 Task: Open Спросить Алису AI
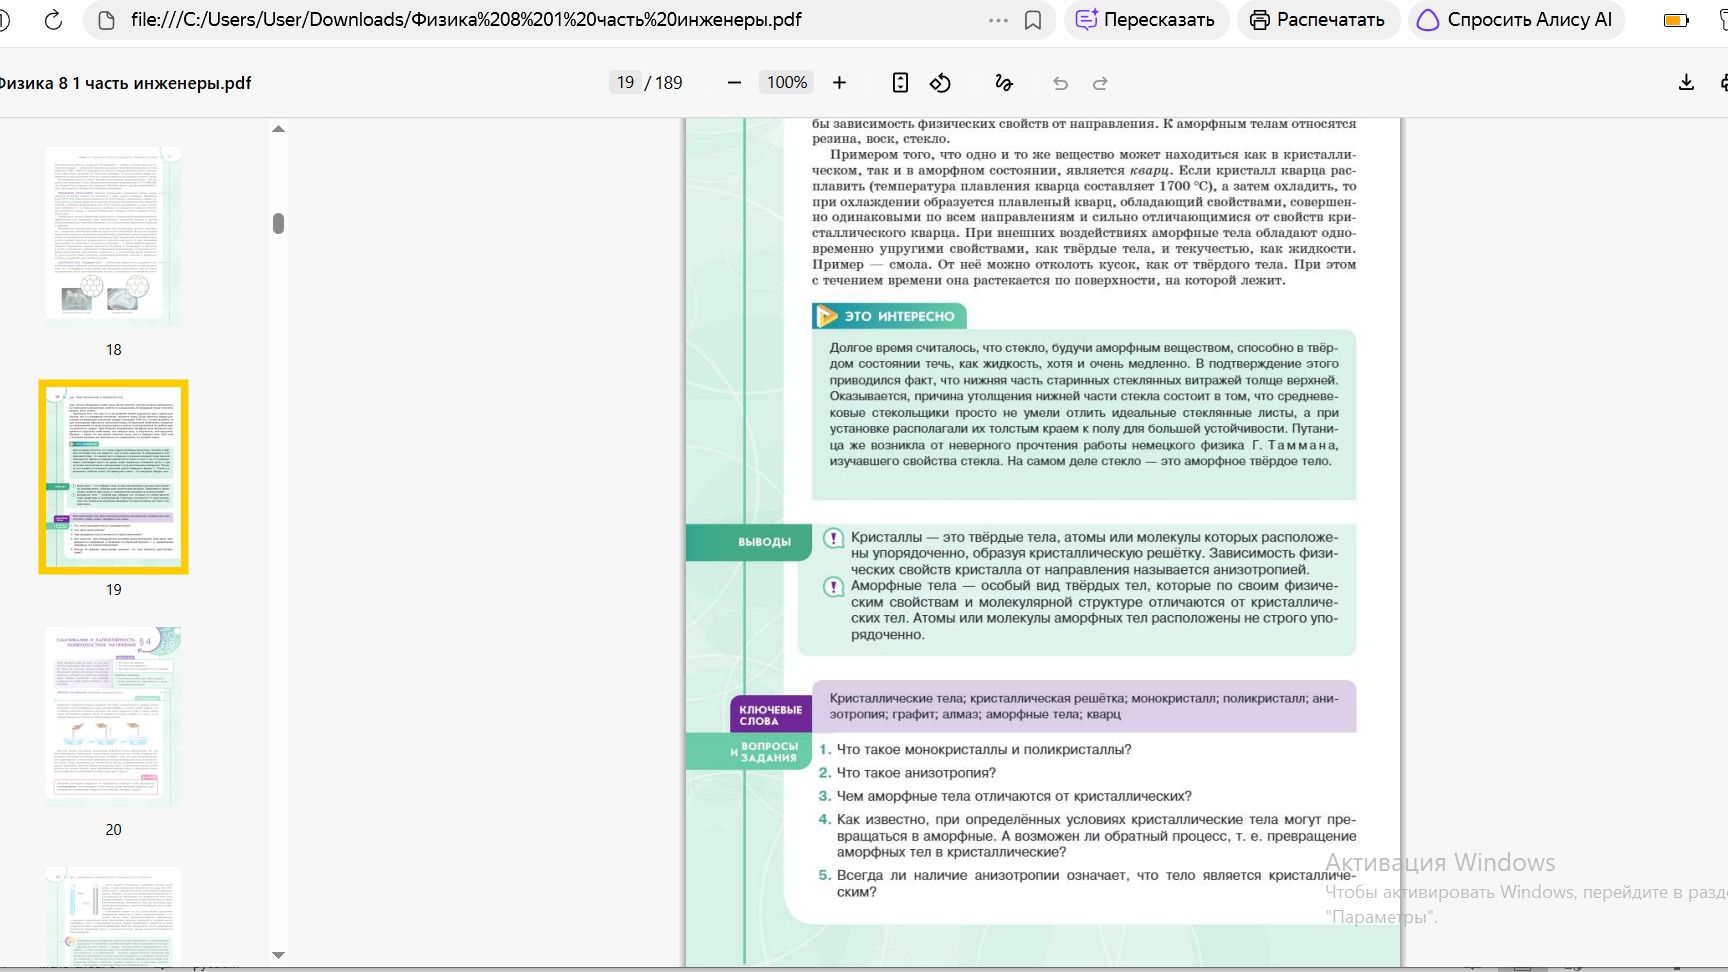[1516, 20]
